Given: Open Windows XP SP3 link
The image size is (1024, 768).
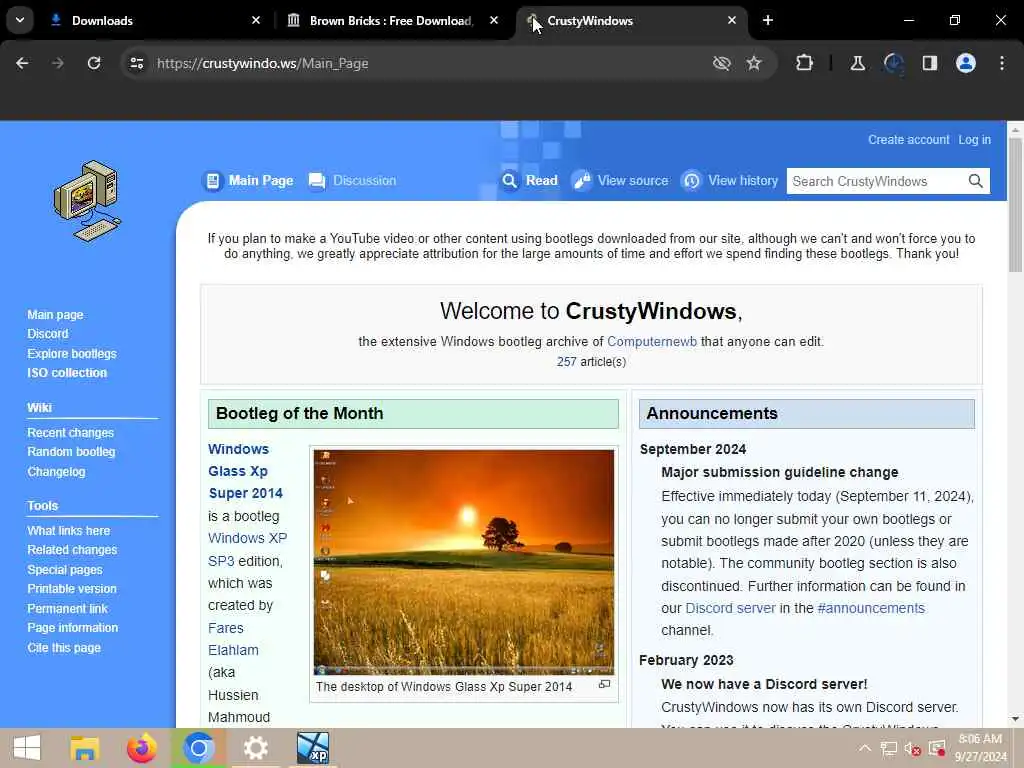Looking at the screenshot, I should point(248,549).
